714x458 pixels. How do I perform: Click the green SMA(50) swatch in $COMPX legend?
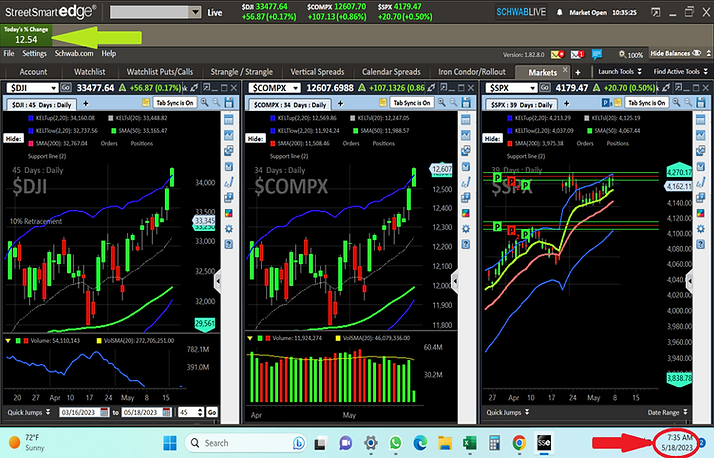click(356, 131)
